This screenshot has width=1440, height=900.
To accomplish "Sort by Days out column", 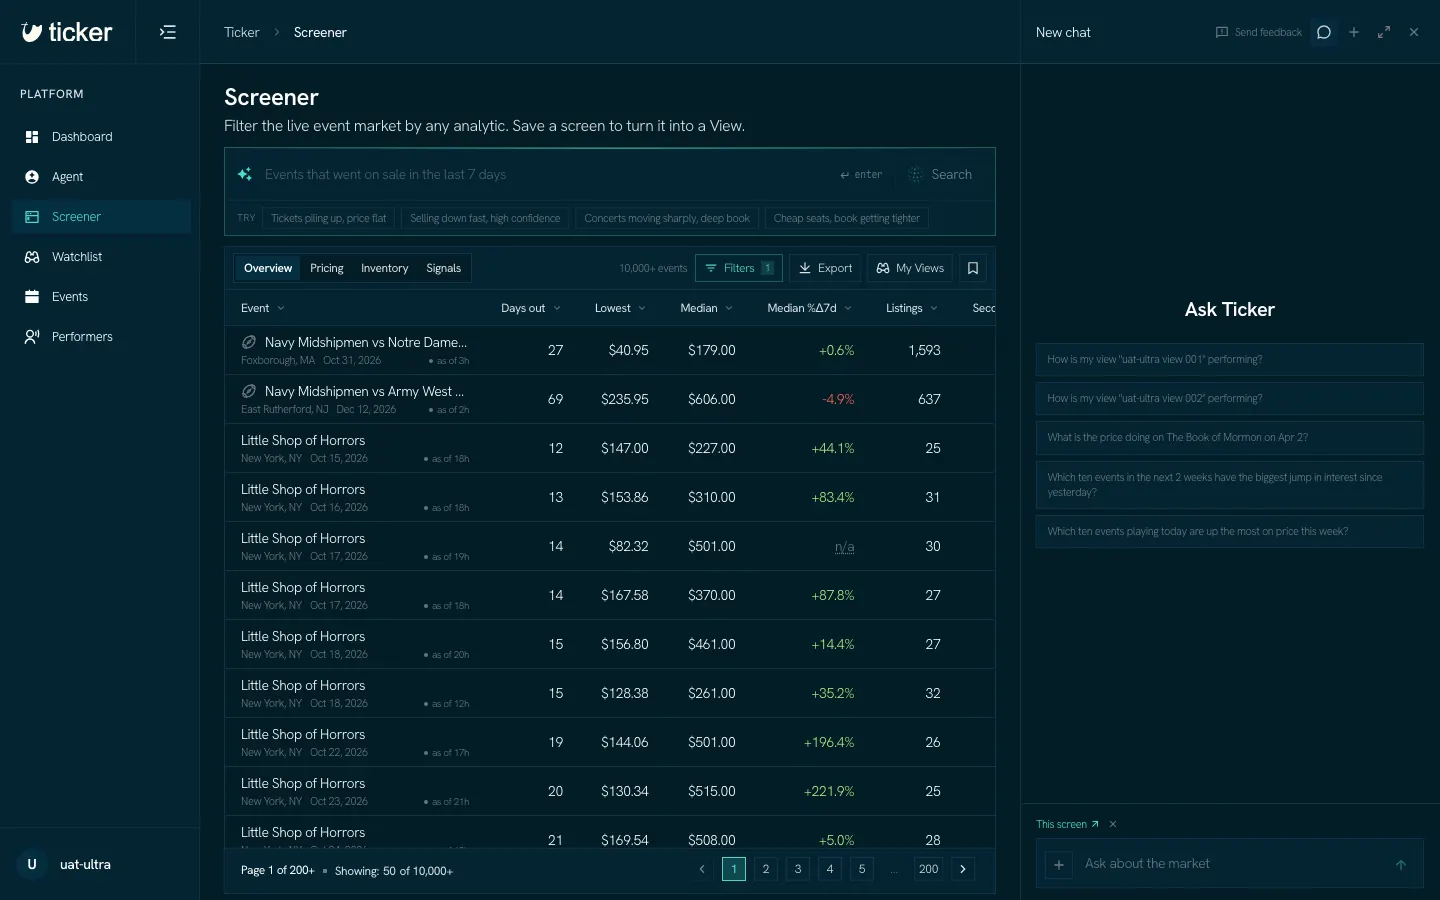I will [531, 308].
